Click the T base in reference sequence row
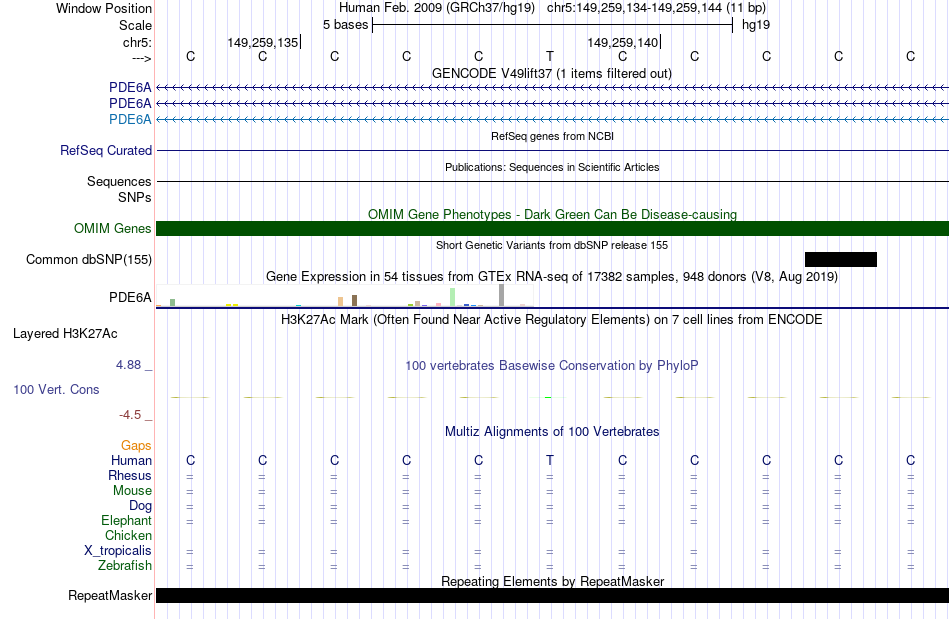 tap(550, 56)
